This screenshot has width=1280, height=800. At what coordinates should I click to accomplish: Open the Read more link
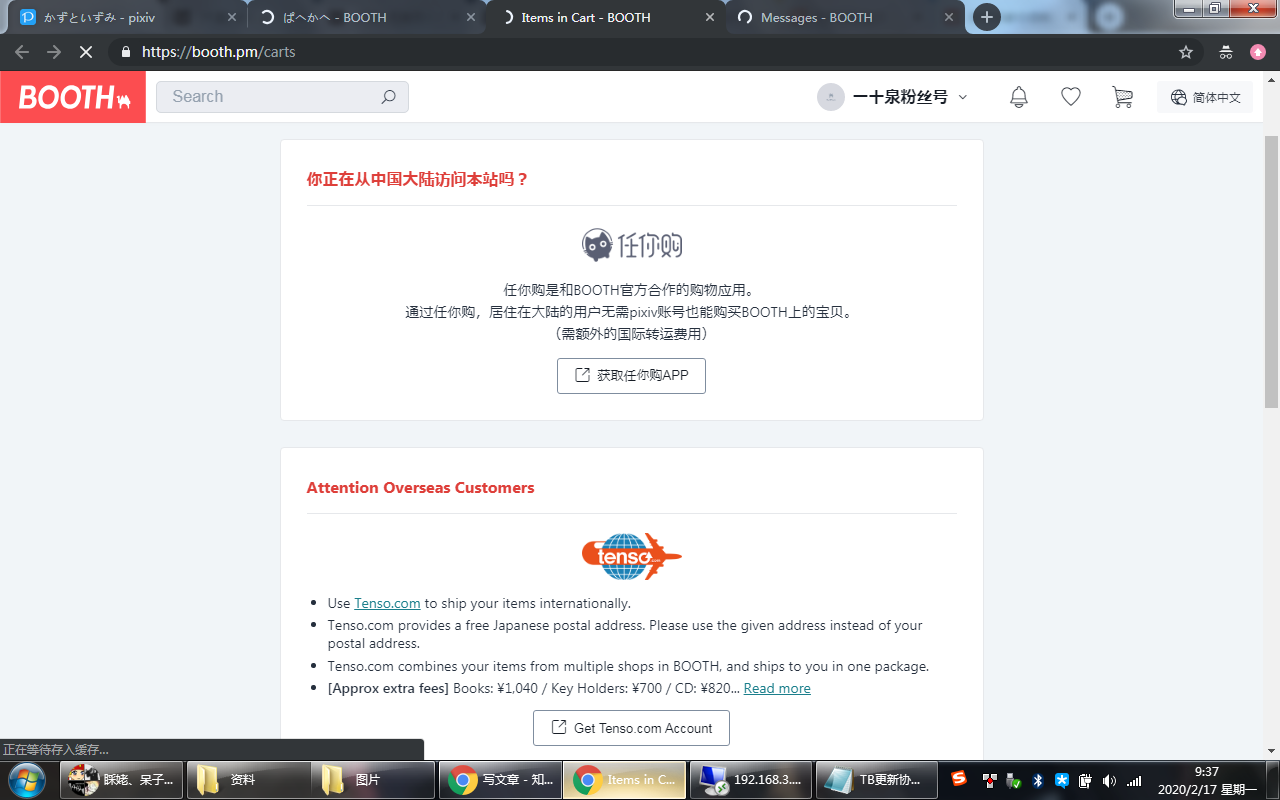coord(777,688)
